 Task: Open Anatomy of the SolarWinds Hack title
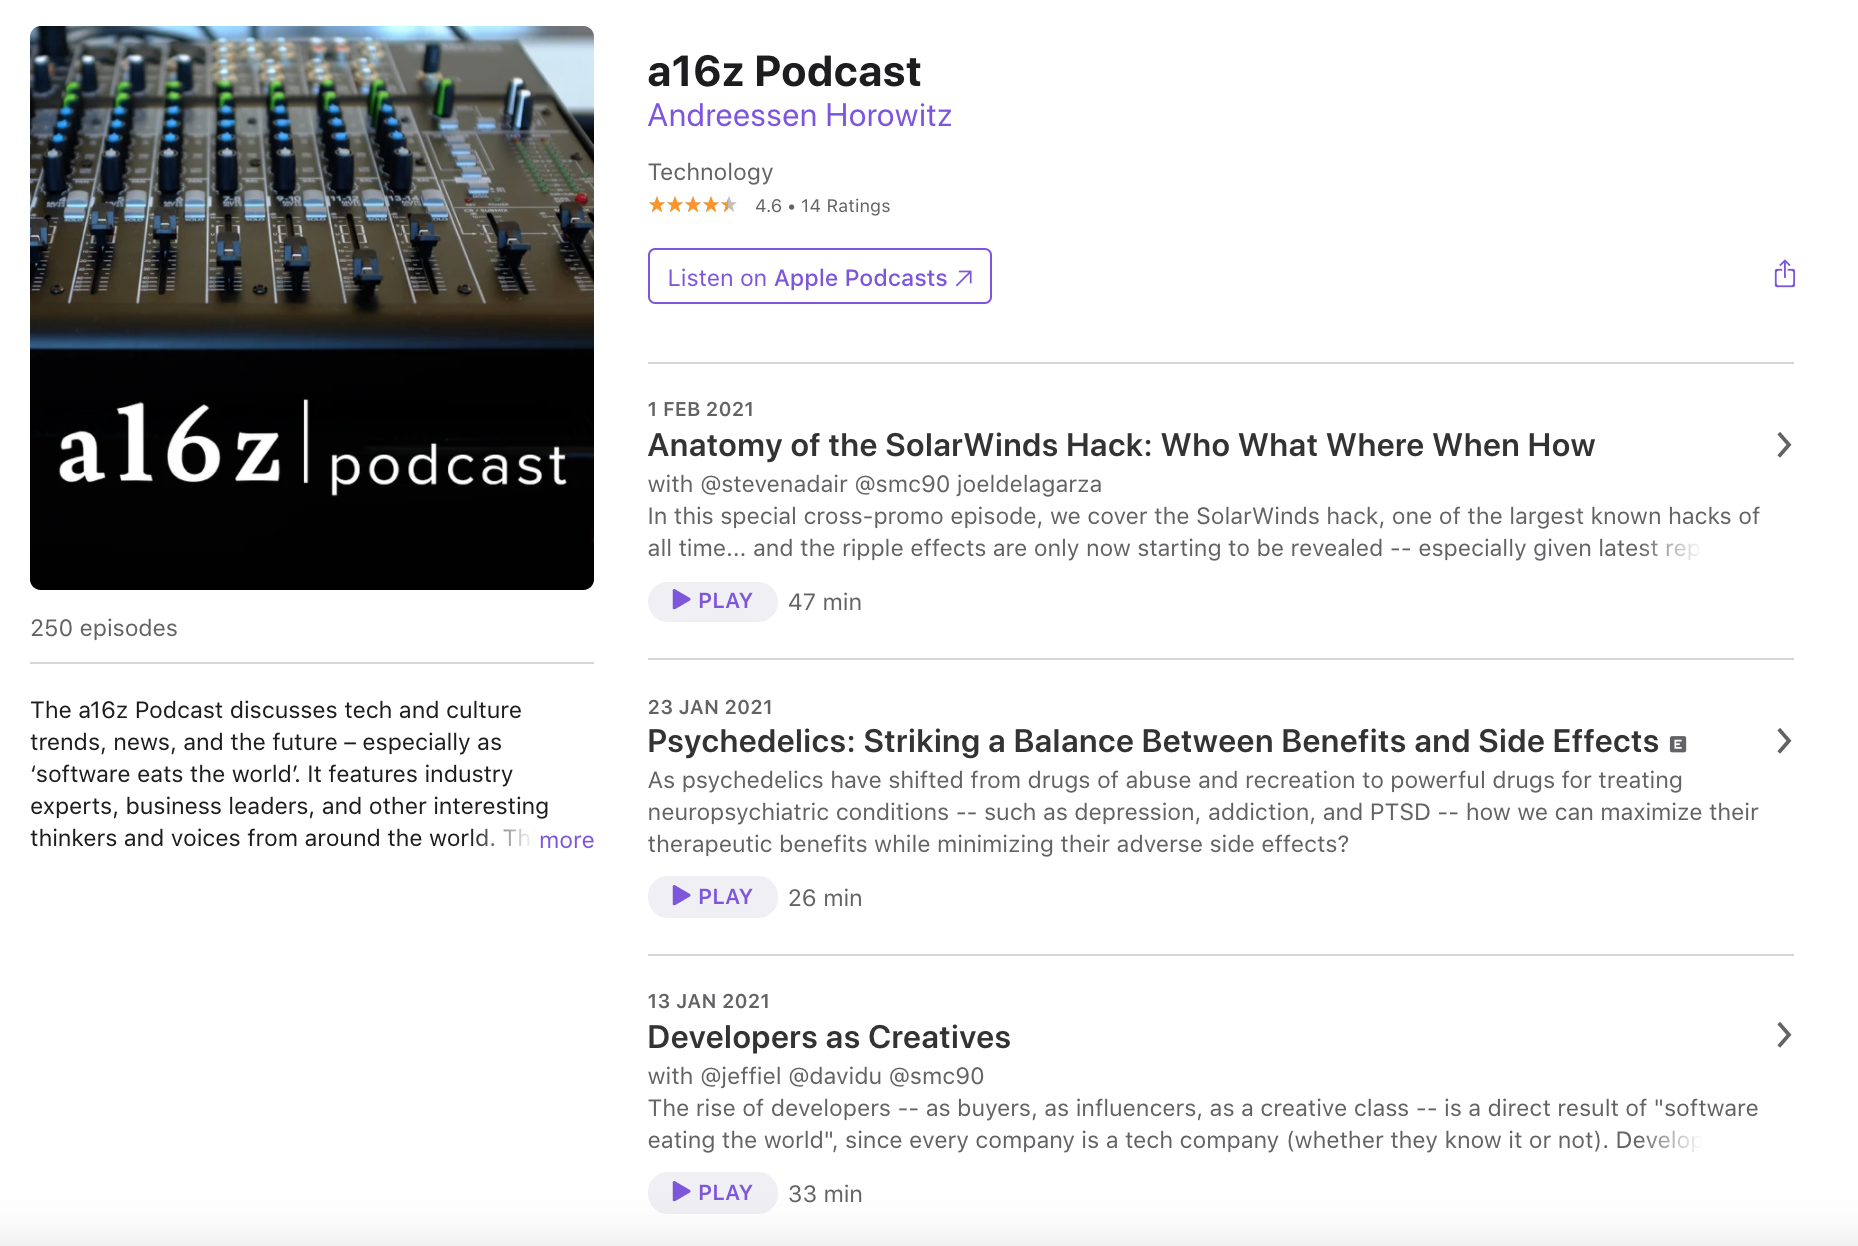[1121, 445]
